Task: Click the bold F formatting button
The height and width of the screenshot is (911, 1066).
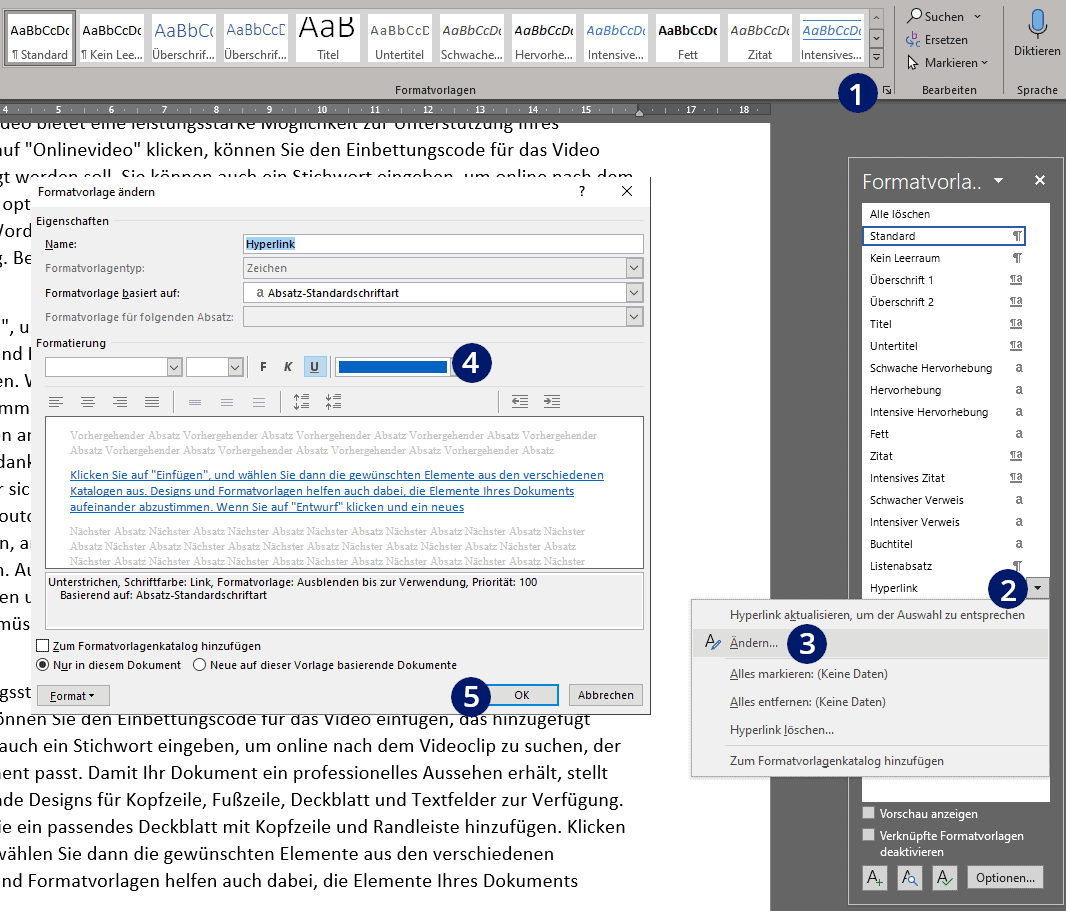Action: coord(263,367)
